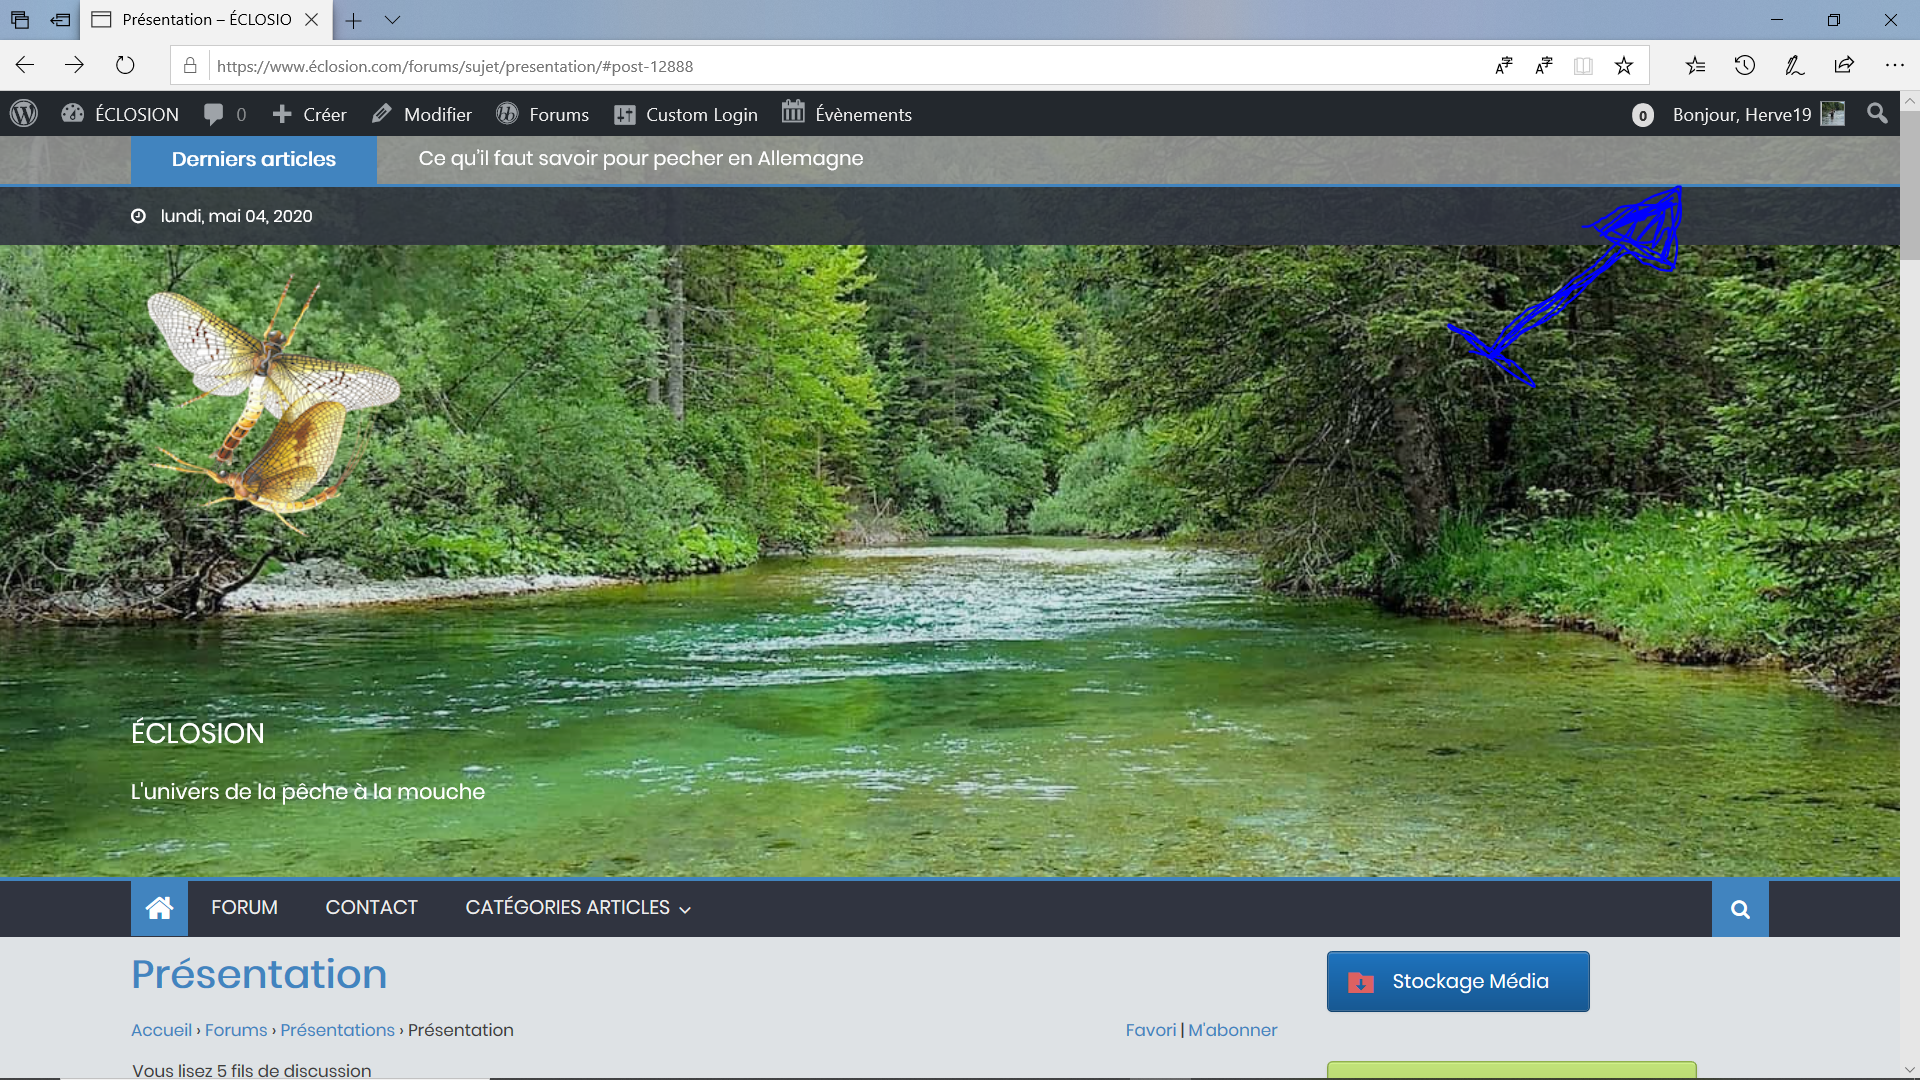Click the M'abonner link
This screenshot has height=1080, width=1920.
1232,1030
